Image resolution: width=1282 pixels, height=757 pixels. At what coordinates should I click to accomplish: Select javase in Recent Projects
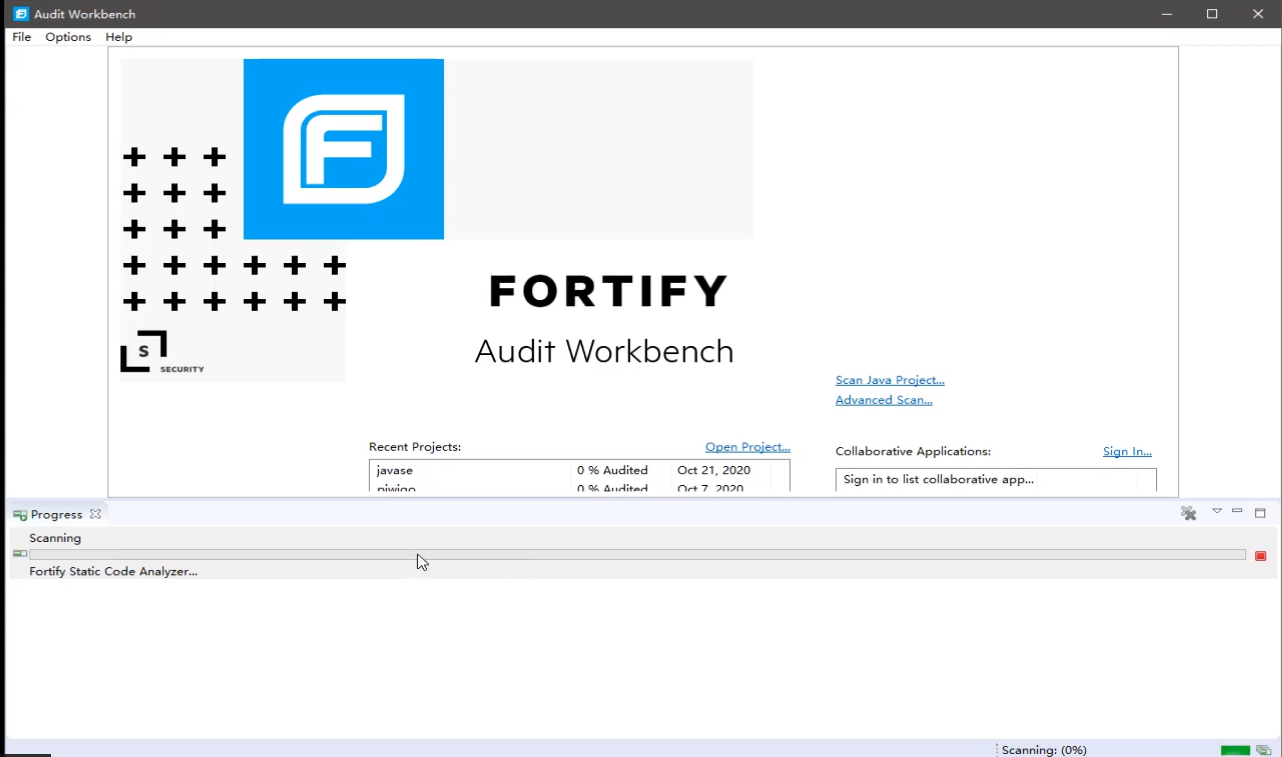pyautogui.click(x=395, y=470)
